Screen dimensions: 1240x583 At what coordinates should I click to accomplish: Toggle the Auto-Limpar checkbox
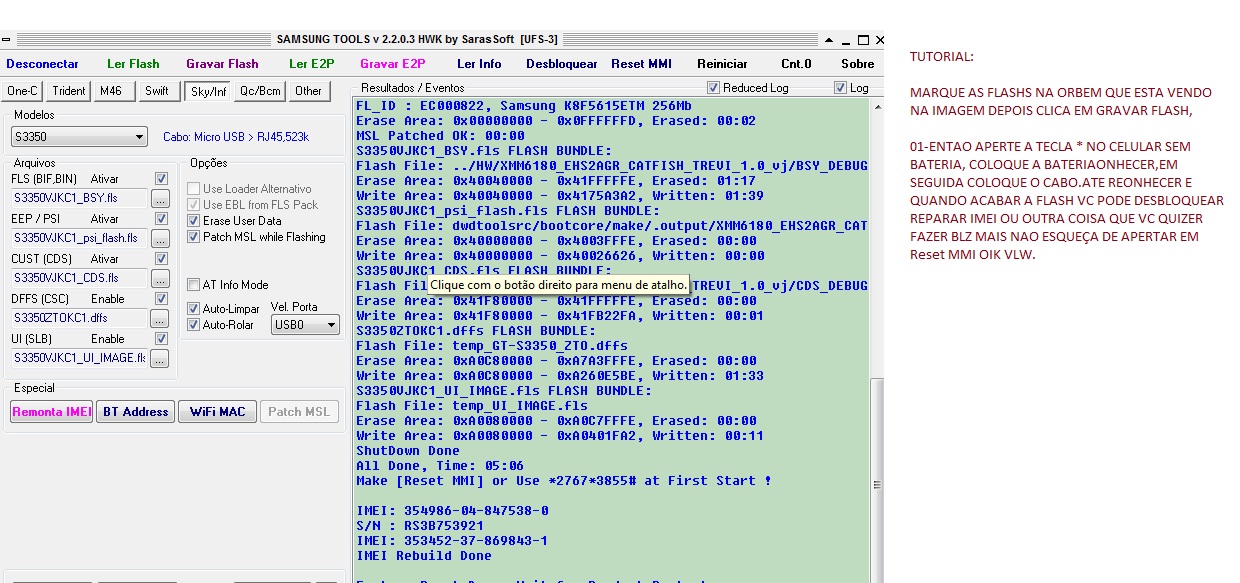pos(194,309)
